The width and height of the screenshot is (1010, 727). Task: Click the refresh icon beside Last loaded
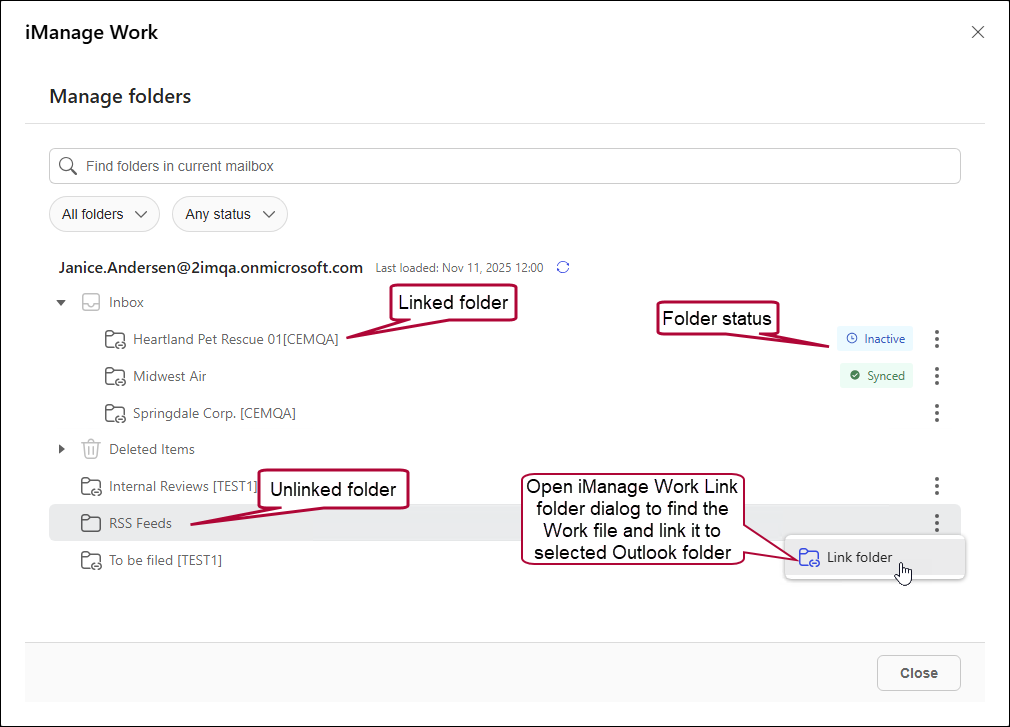tap(563, 267)
